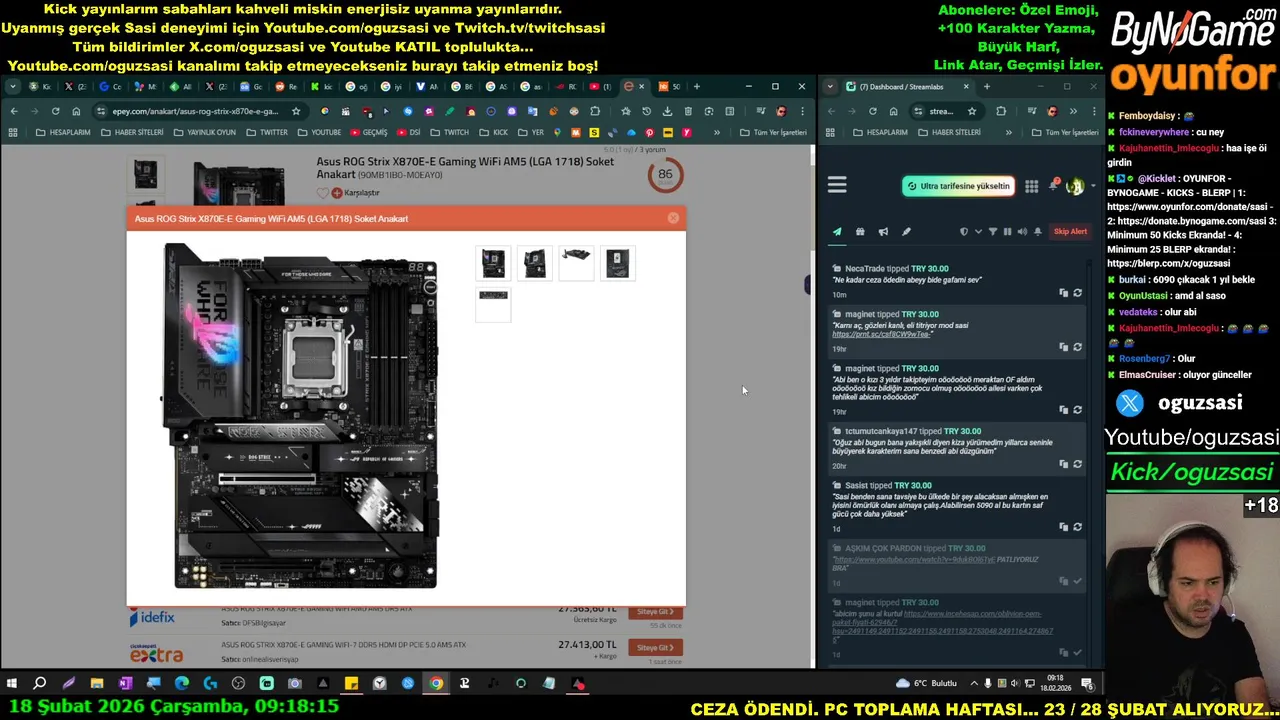The height and width of the screenshot is (720, 1280).
Task: Select the megaphone icon tab in Streamlabs
Action: tap(883, 232)
